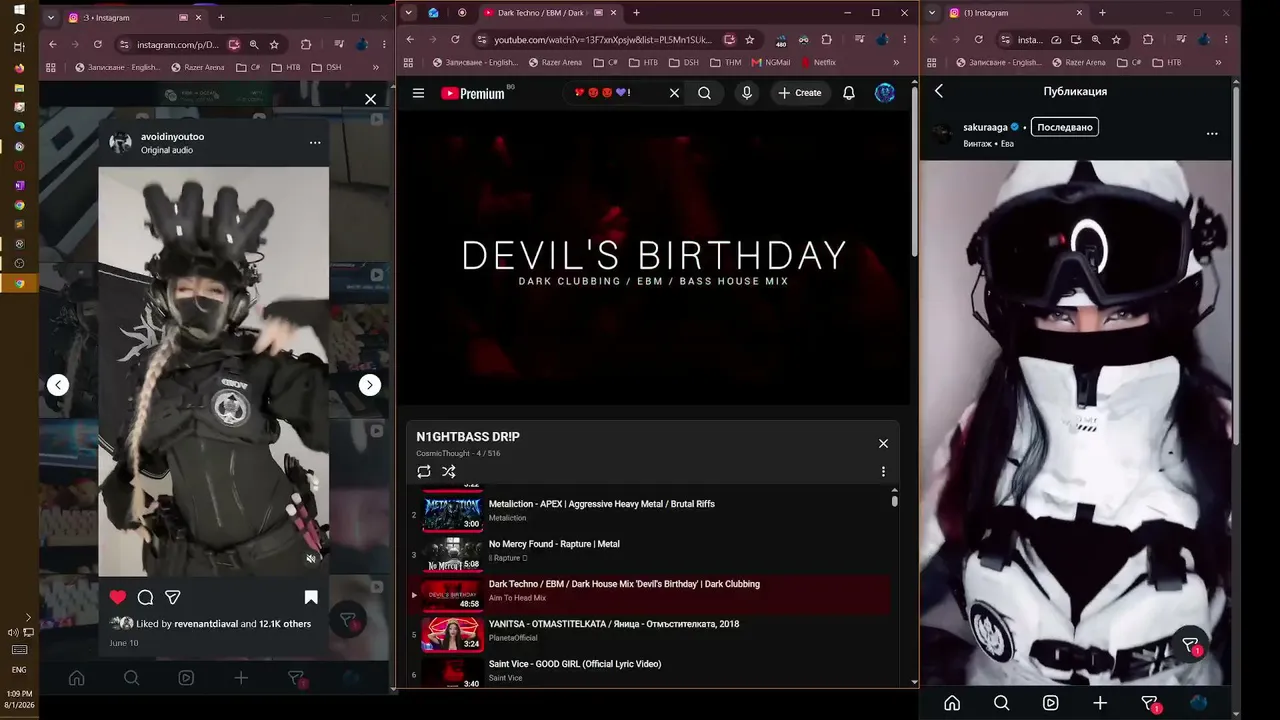Open the Netflix bookmark in the YouTube window
1280x720 pixels.
coord(818,62)
